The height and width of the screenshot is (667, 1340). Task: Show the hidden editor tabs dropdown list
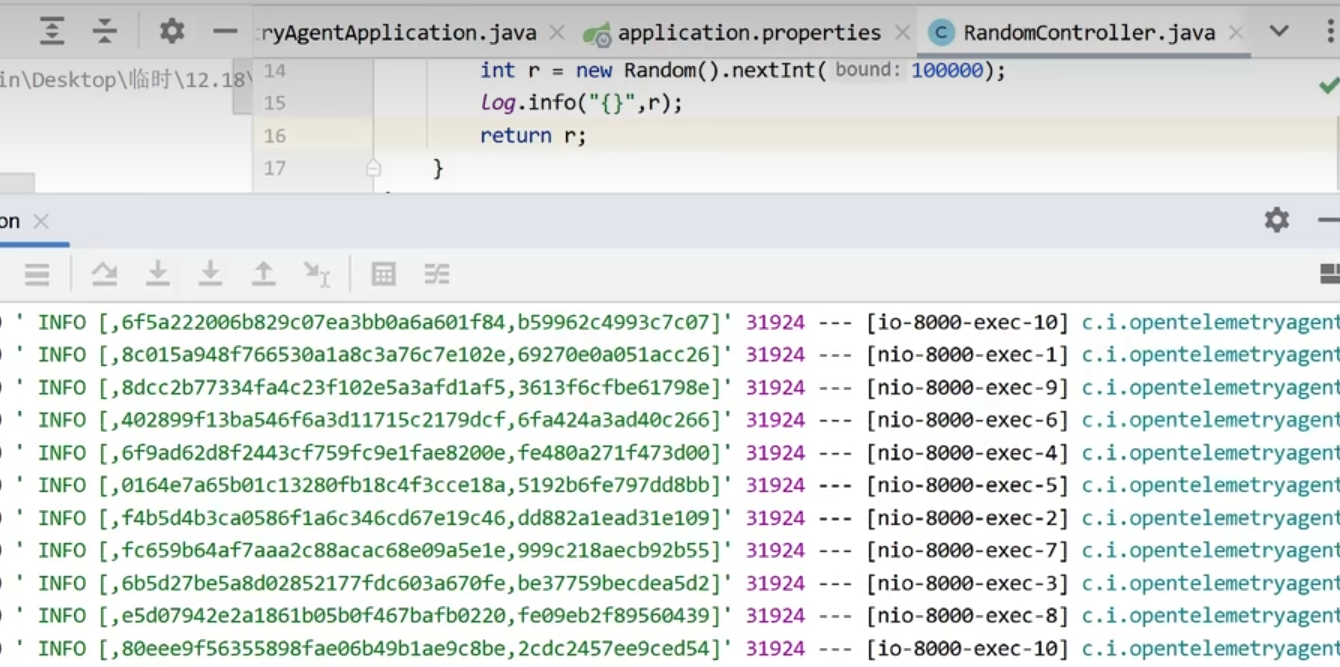coord(1279,32)
